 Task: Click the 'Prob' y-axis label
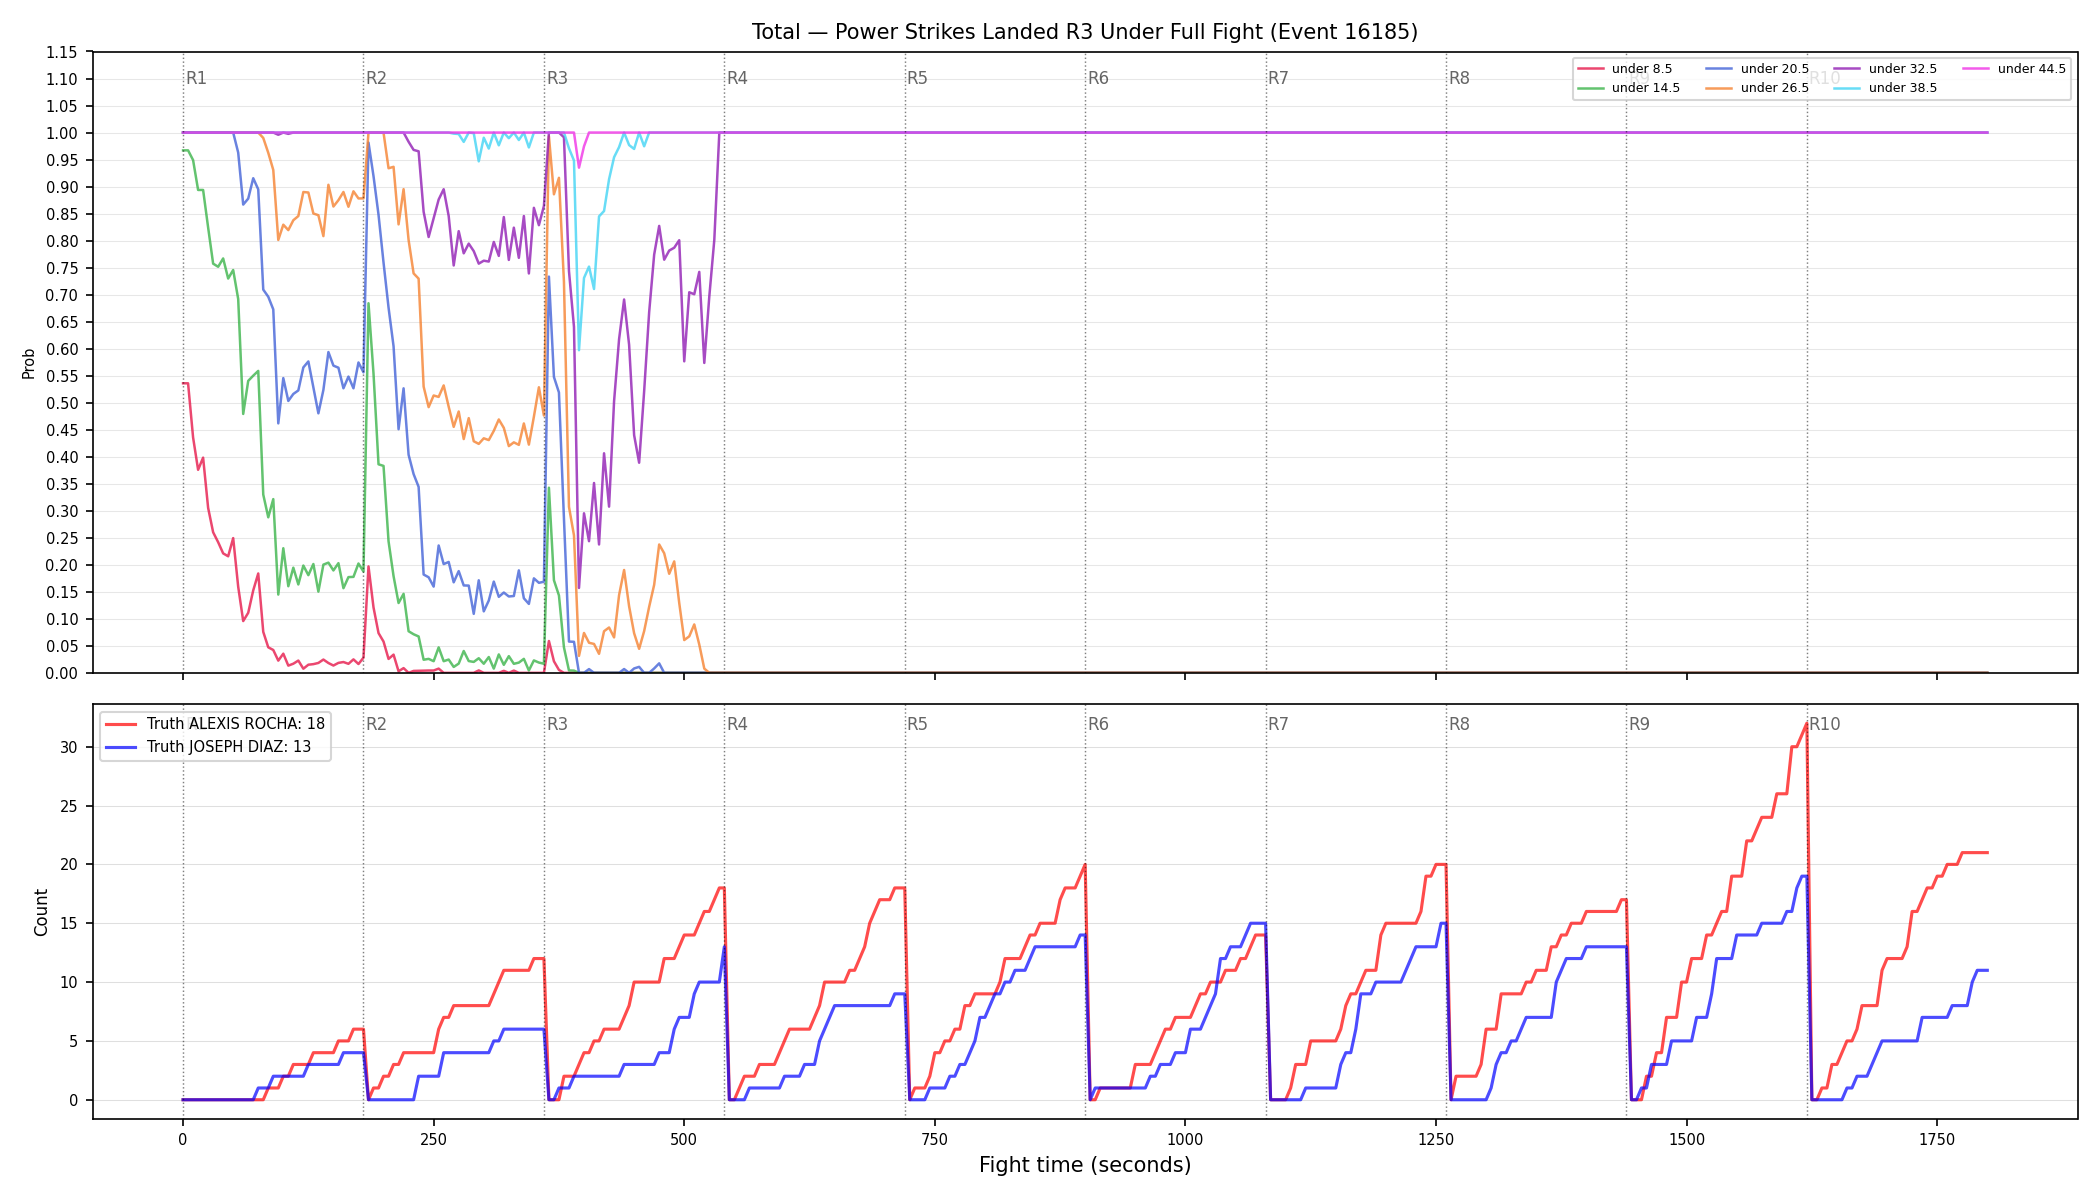(29, 363)
